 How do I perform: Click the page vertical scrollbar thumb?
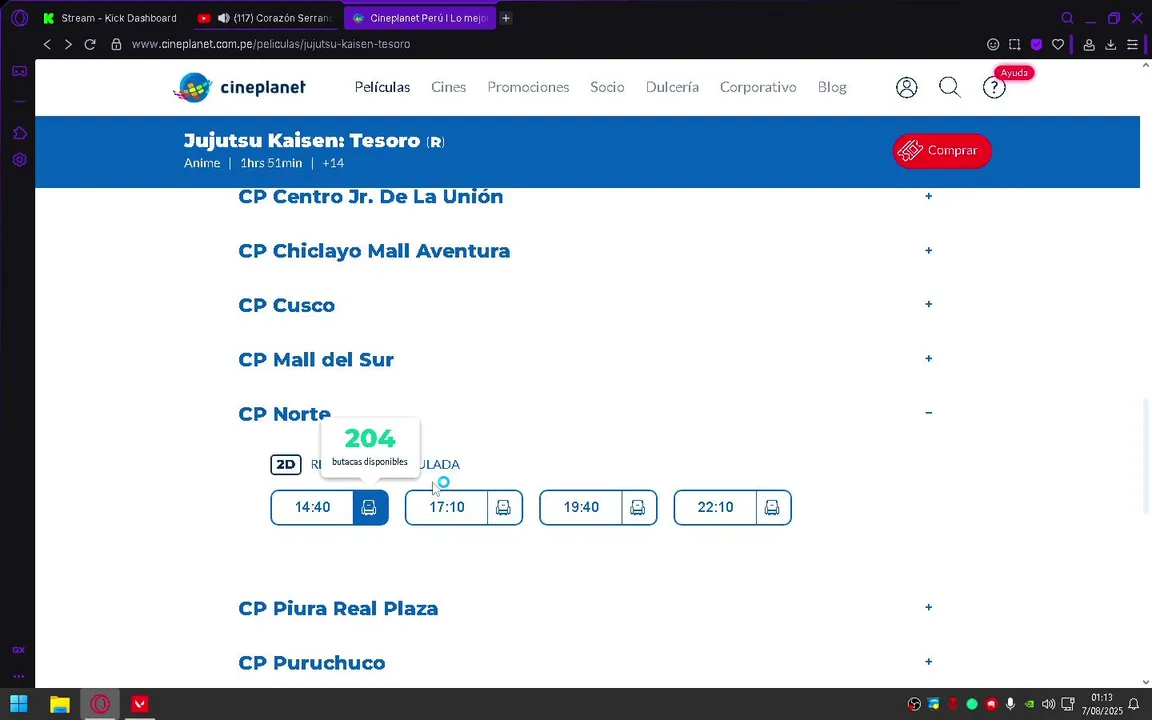click(1145, 456)
